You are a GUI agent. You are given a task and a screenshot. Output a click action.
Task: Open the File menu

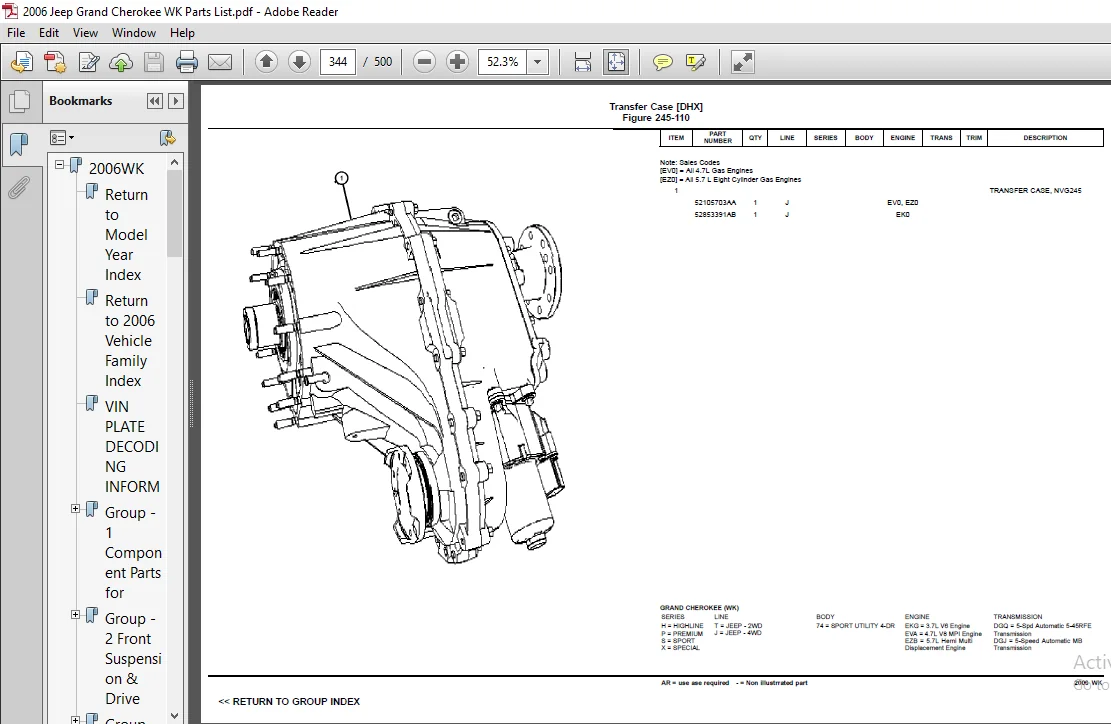(16, 33)
